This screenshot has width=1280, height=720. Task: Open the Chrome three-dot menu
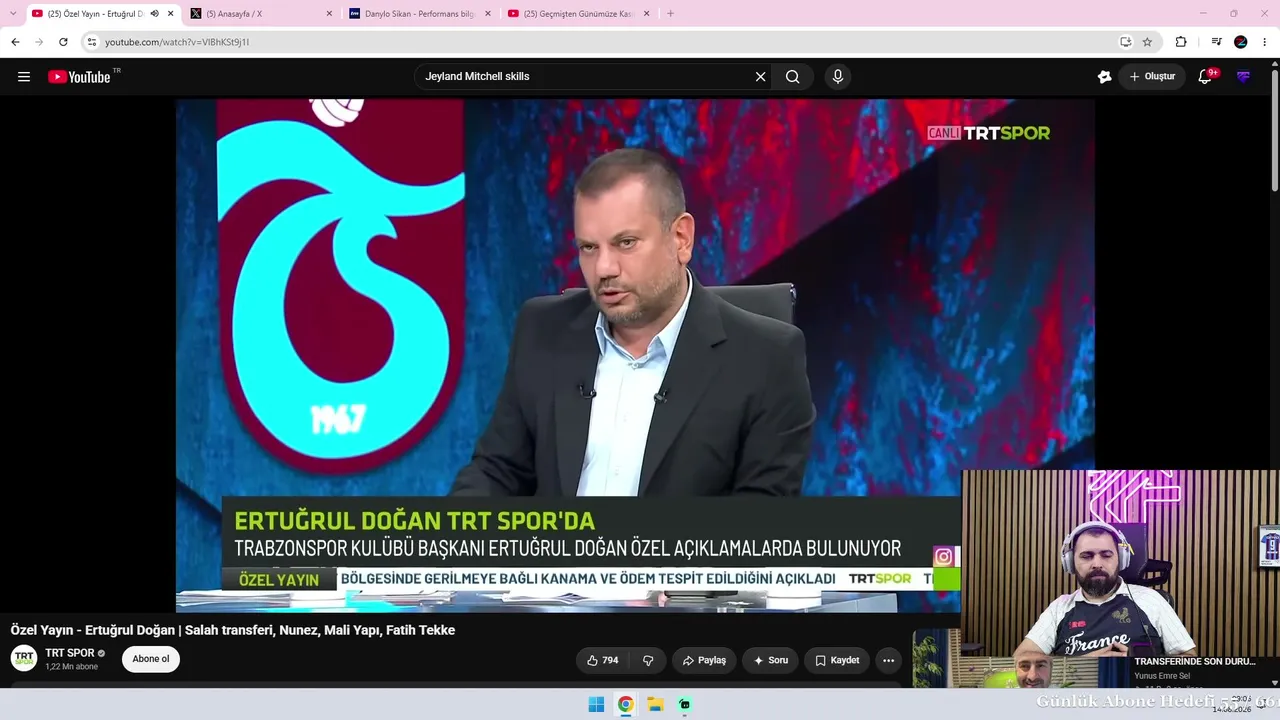[x=1265, y=42]
